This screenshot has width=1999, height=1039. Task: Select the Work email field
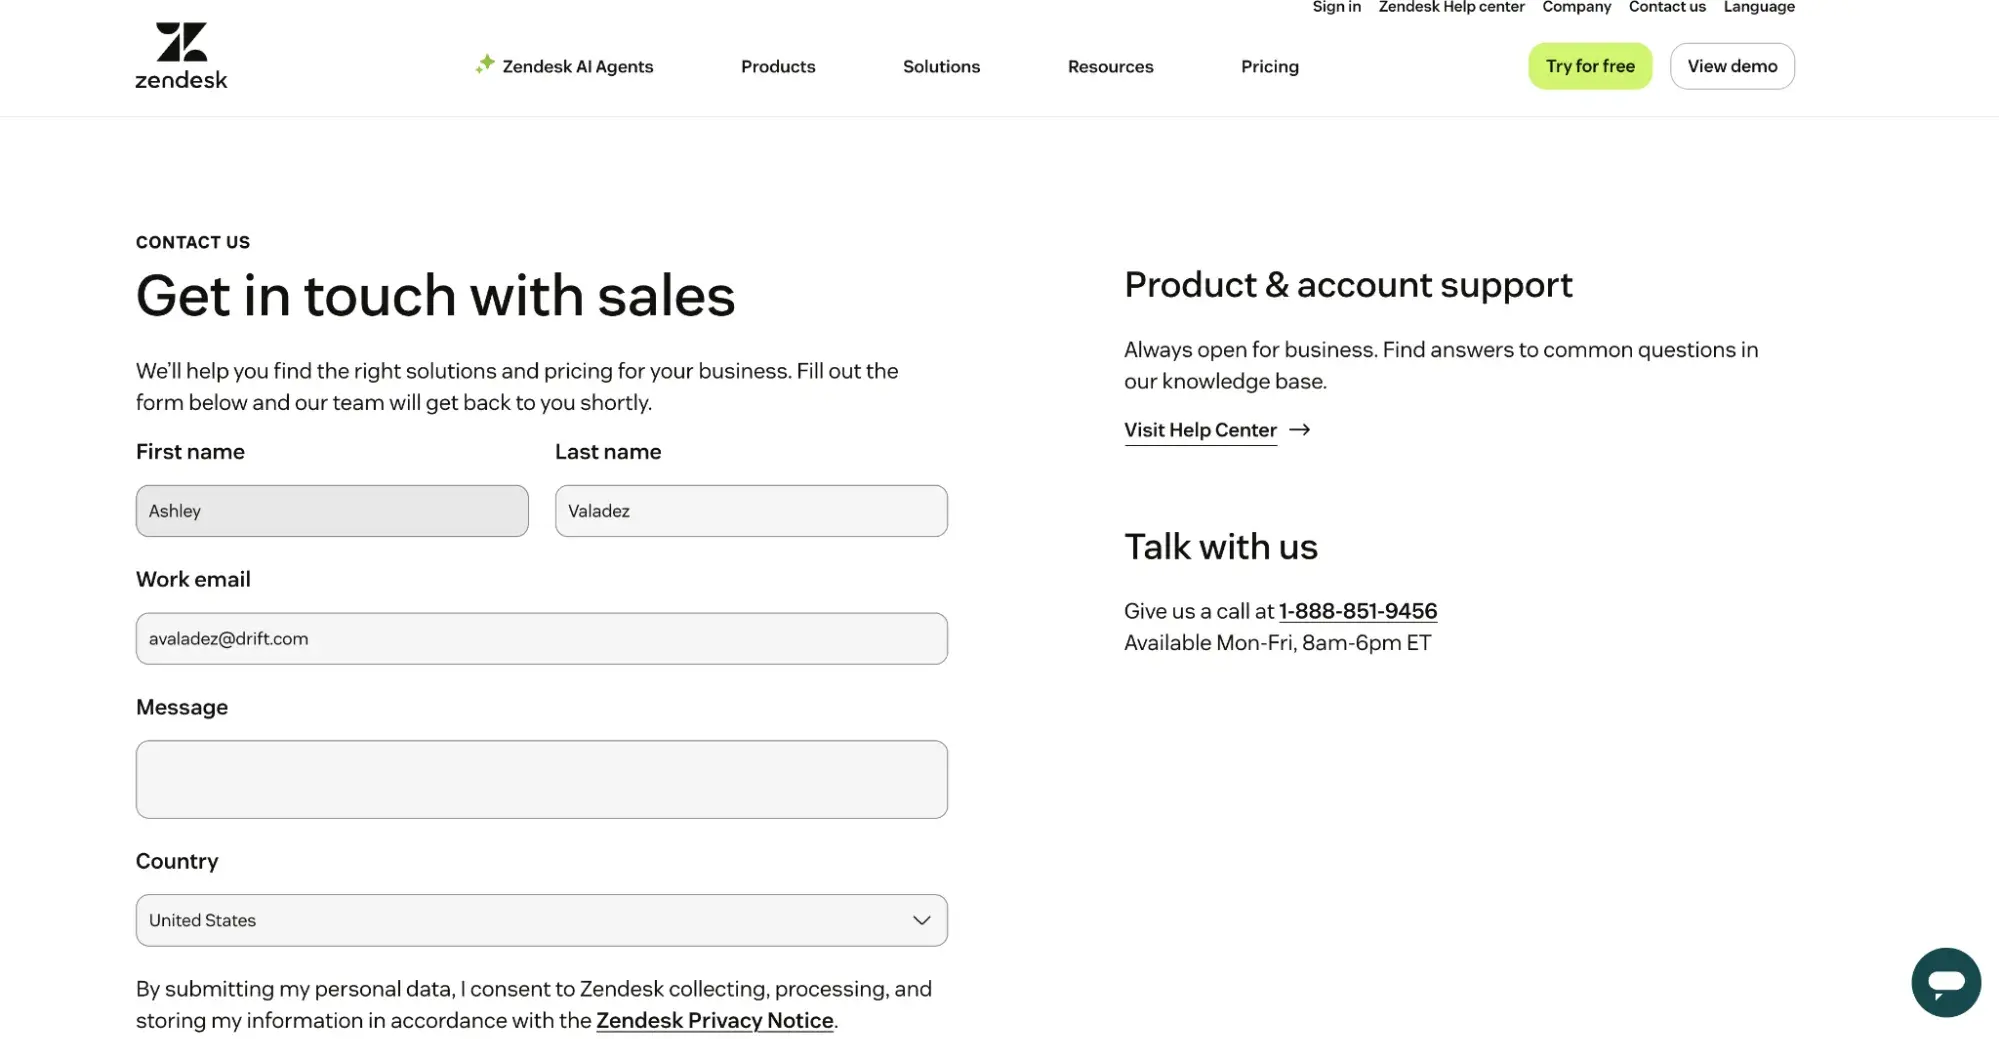click(541, 638)
